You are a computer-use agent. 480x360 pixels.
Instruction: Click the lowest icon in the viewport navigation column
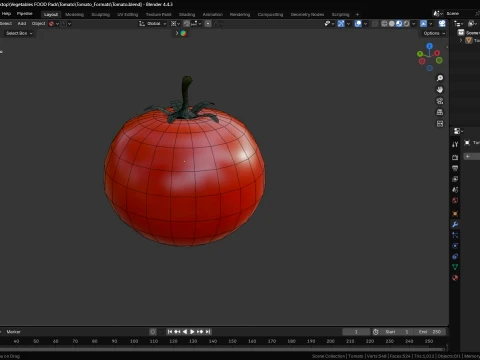(440, 124)
